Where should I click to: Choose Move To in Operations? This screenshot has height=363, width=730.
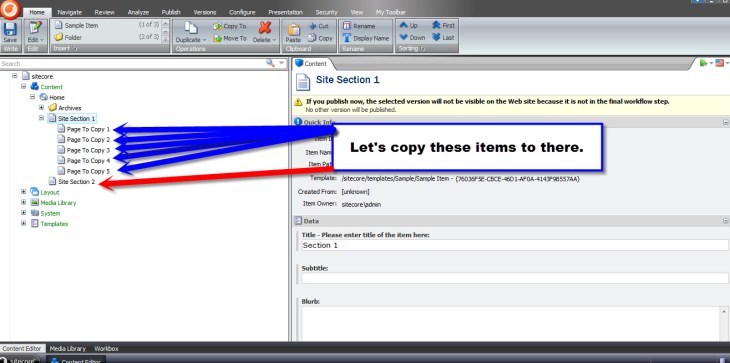pyautogui.click(x=230, y=39)
